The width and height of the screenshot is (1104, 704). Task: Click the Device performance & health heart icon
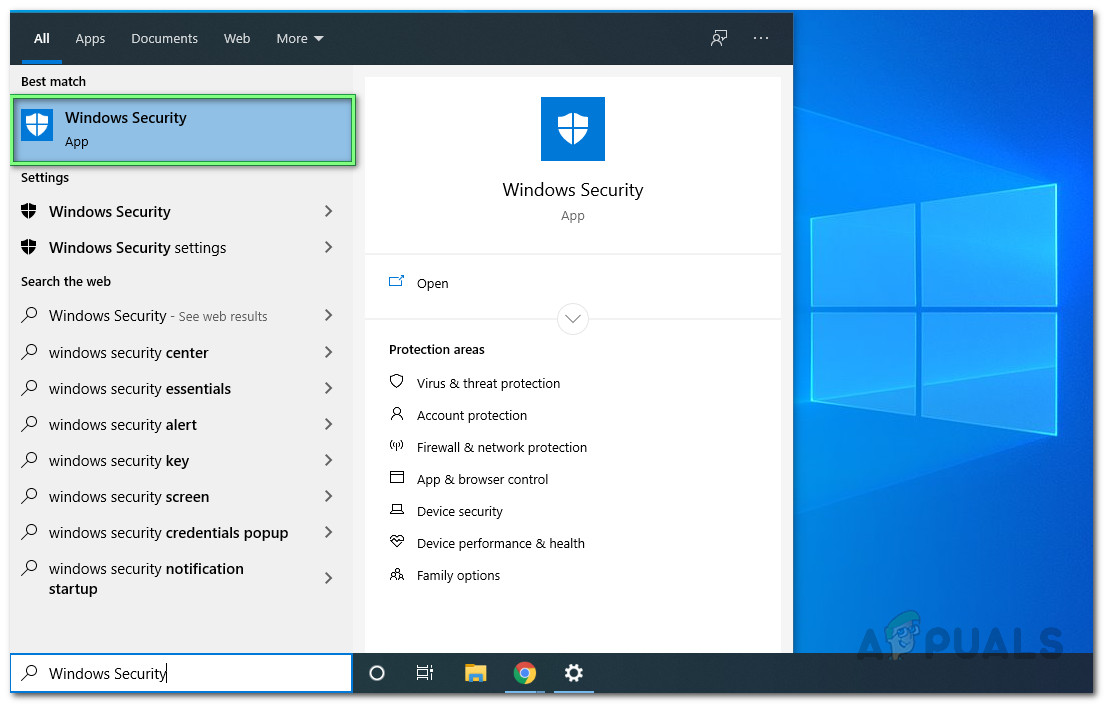click(396, 541)
